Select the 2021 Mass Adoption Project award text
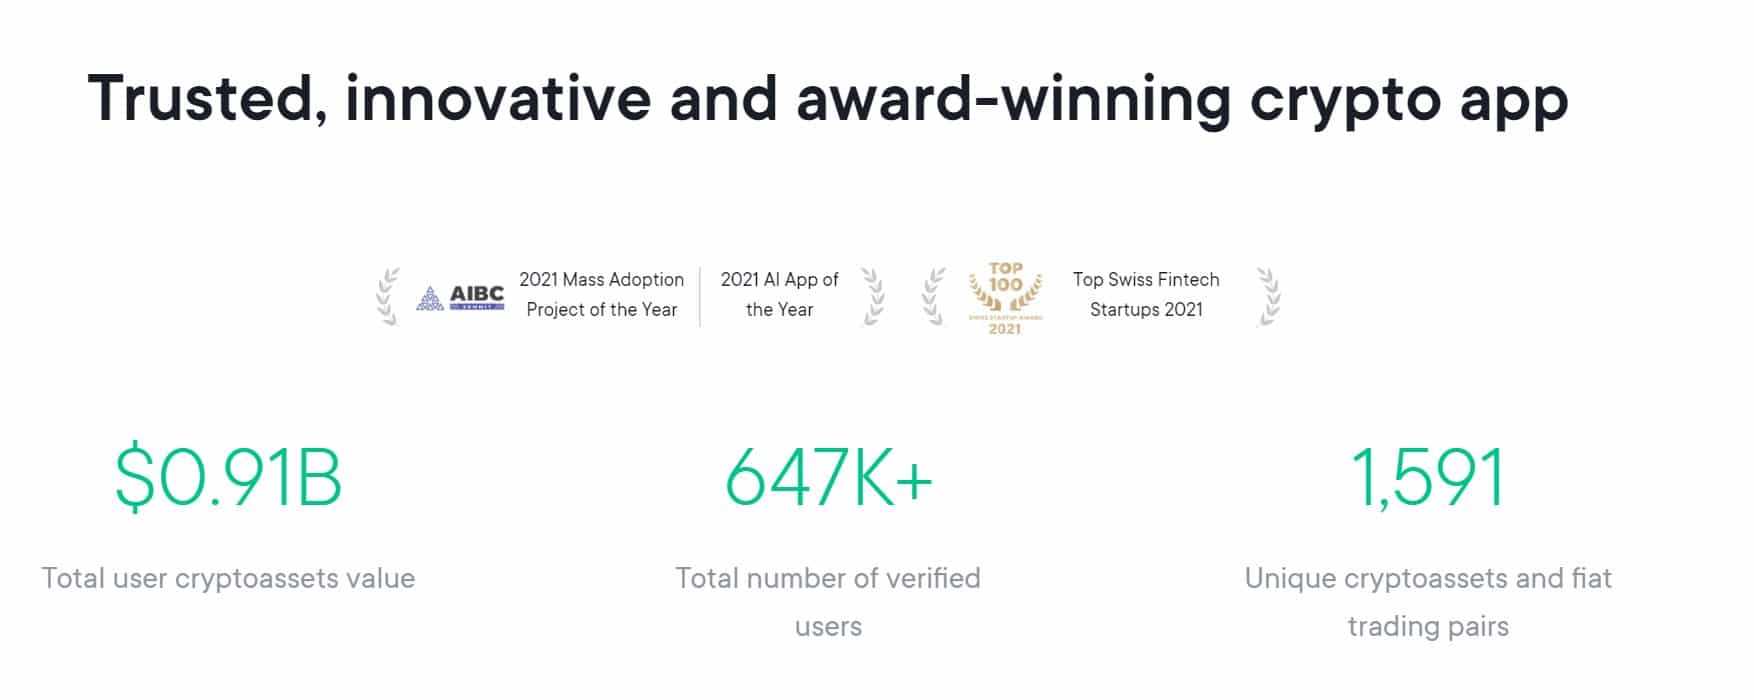 602,295
